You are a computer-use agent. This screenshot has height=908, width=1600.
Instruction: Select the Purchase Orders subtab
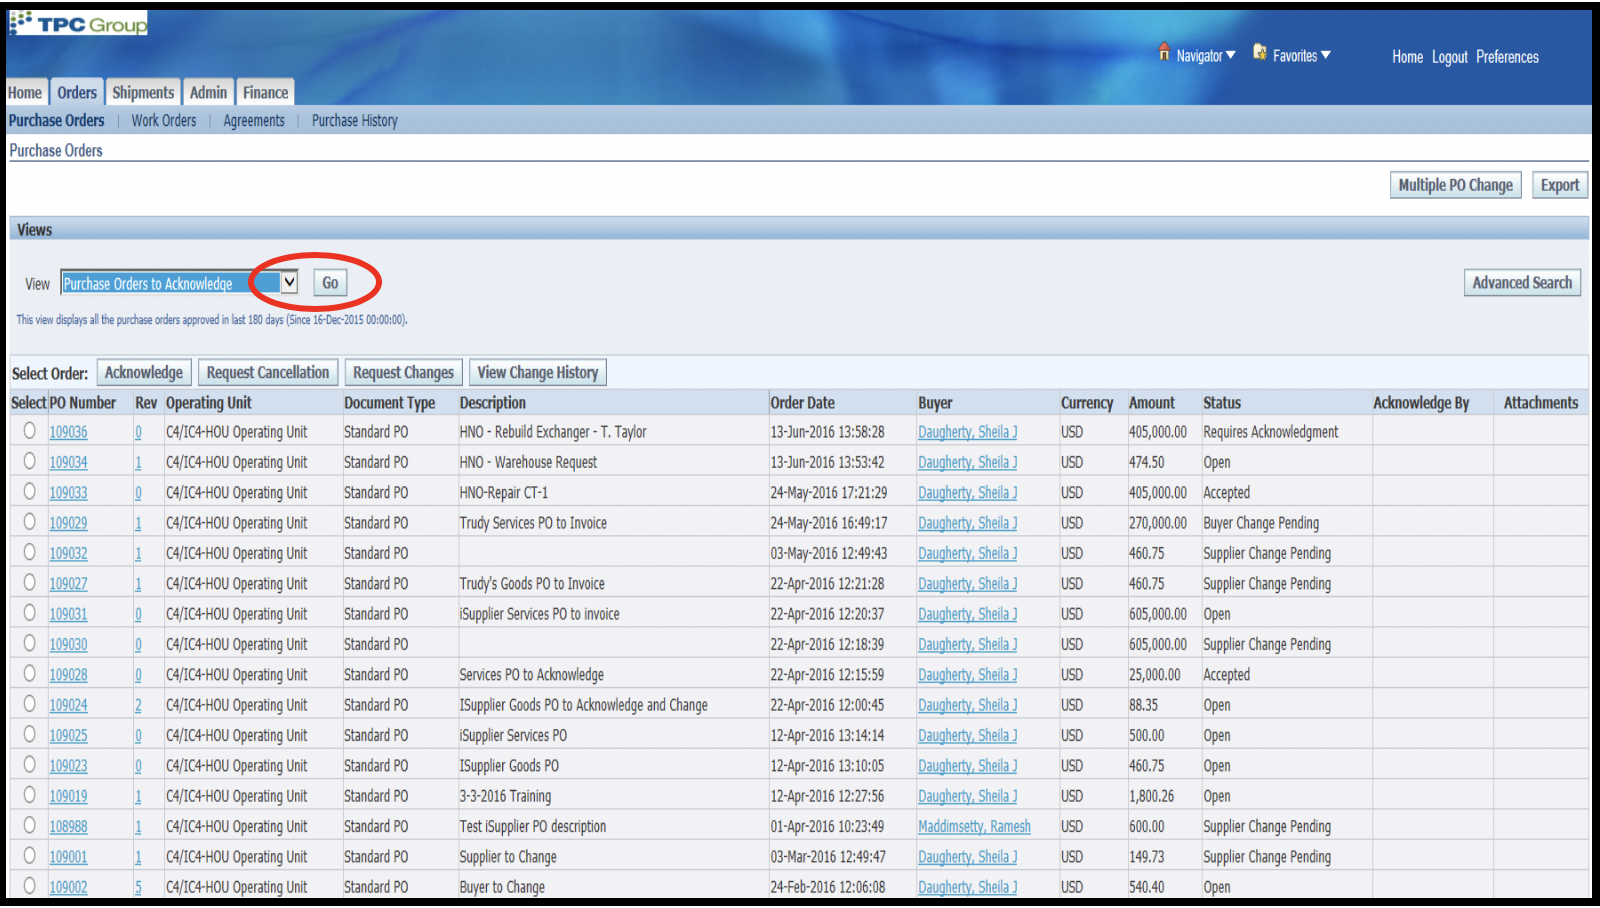click(x=57, y=120)
